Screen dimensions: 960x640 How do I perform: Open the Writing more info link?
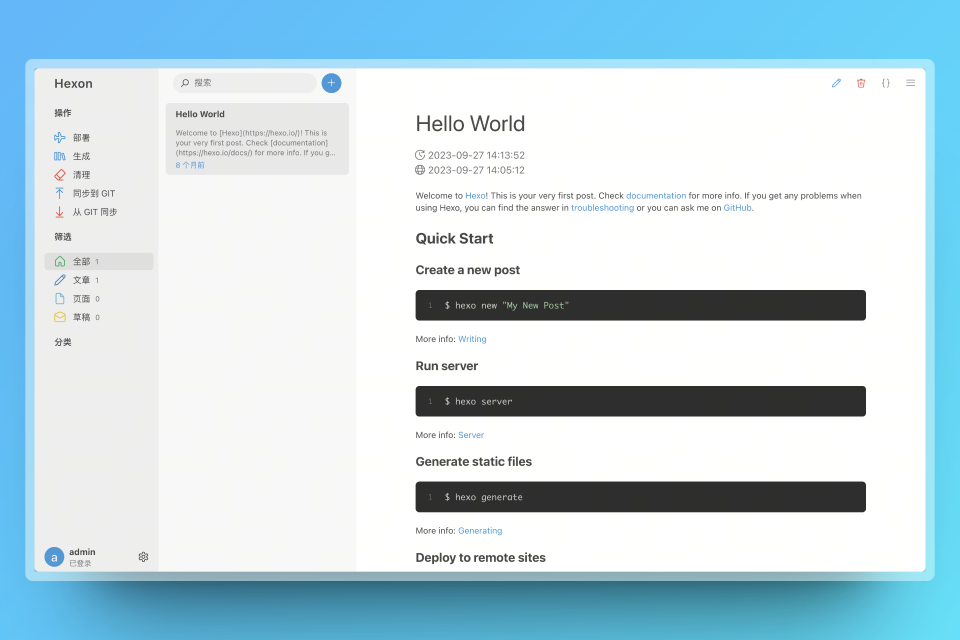point(472,339)
